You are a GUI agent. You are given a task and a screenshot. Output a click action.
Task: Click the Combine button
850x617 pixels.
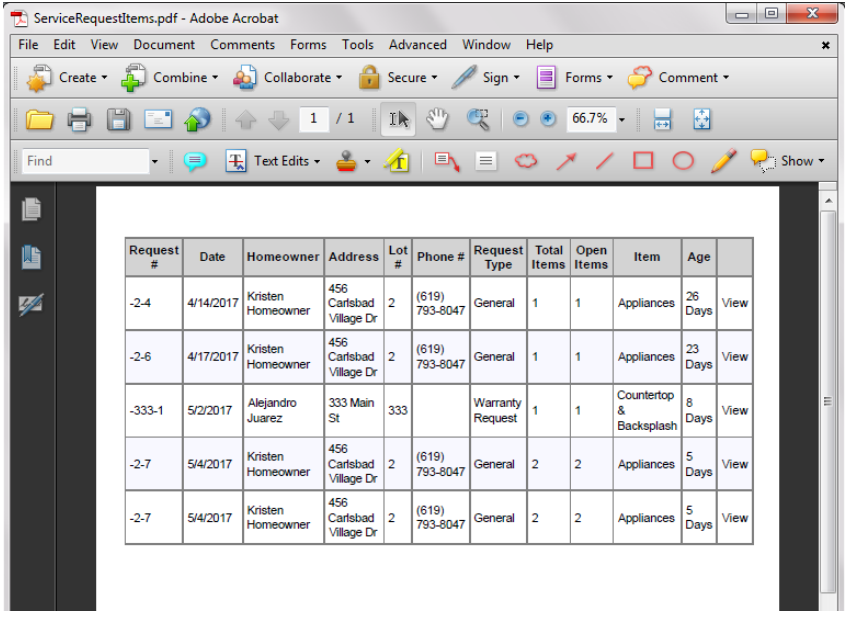coord(170,78)
